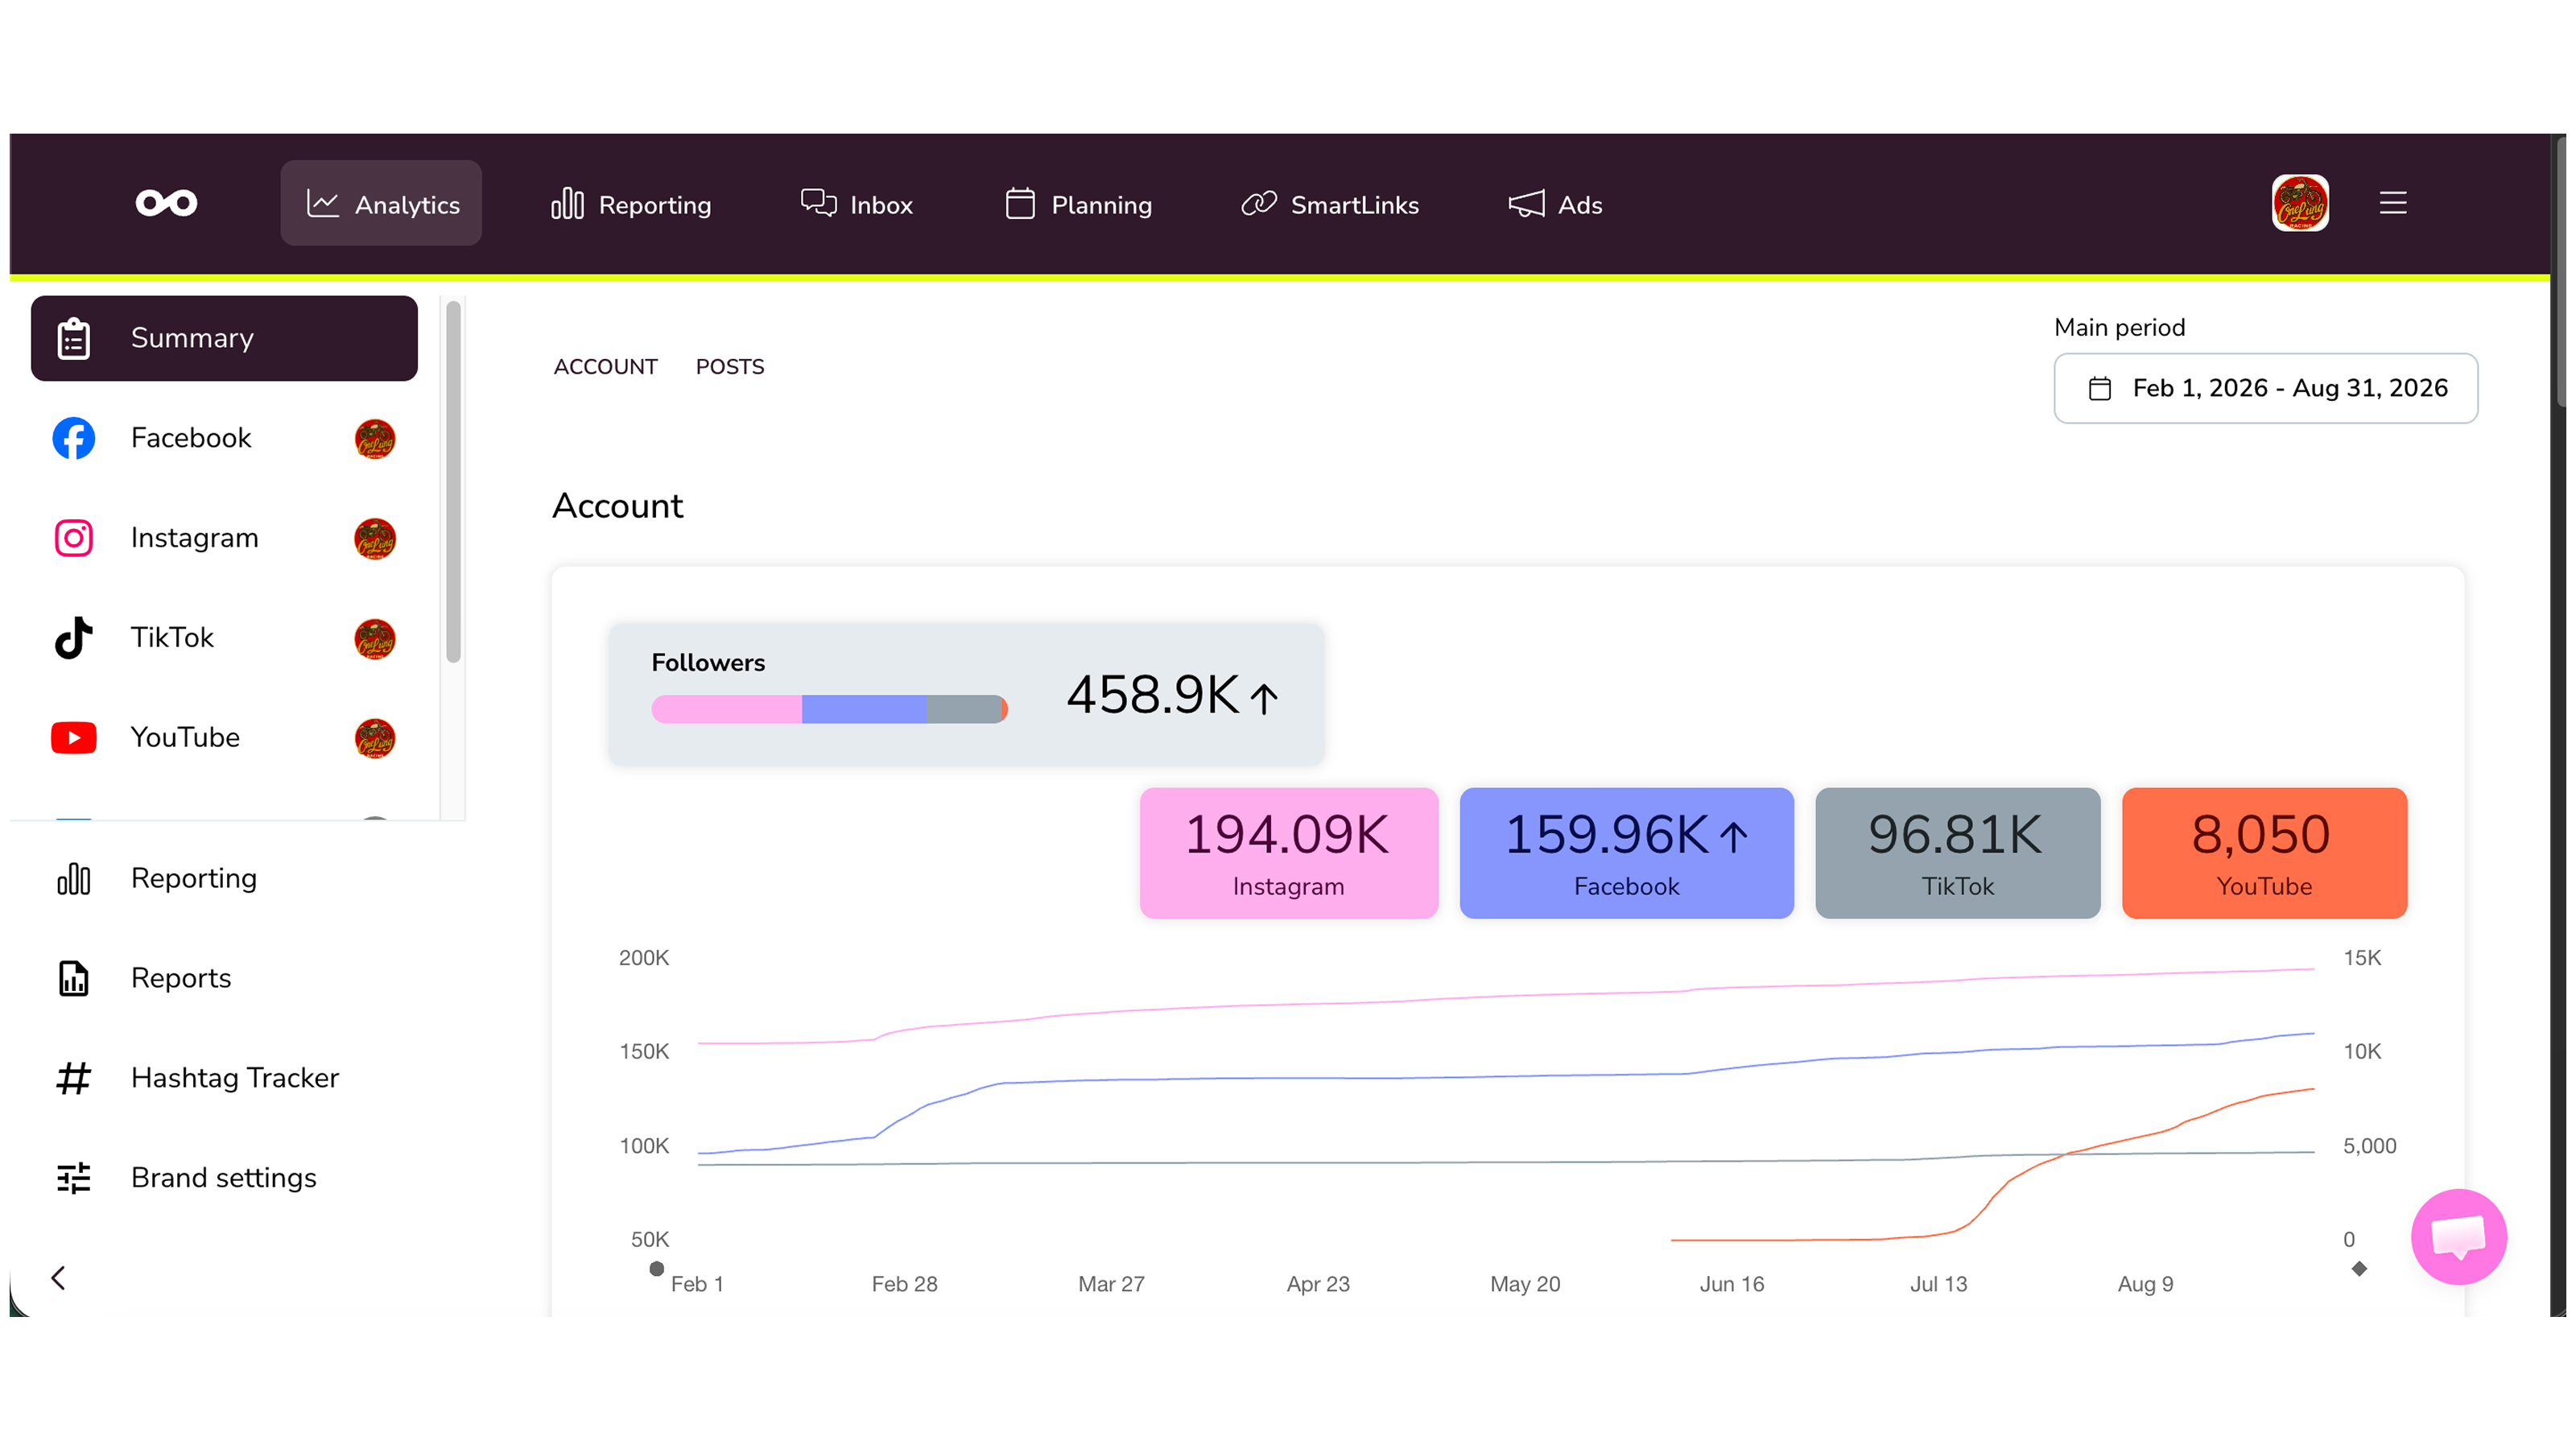Click the Facebook logo icon in sidebar

click(74, 438)
